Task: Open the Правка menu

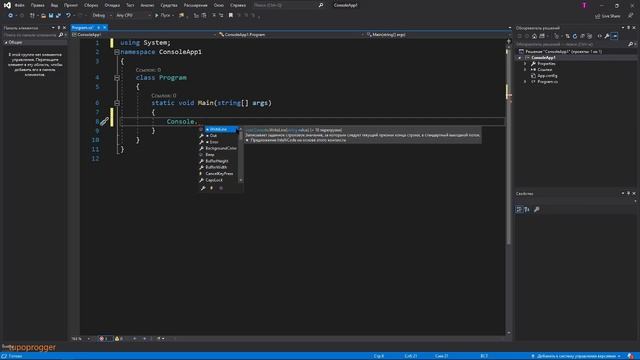Action: tap(38, 5)
